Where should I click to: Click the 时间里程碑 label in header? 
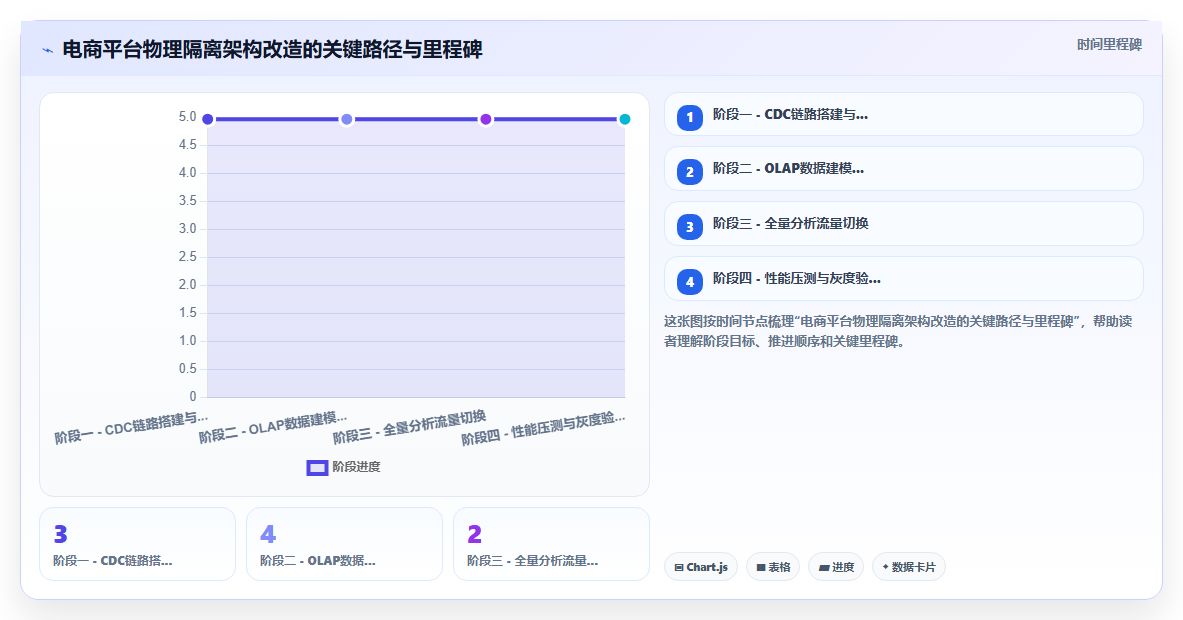pyautogui.click(x=1109, y=45)
